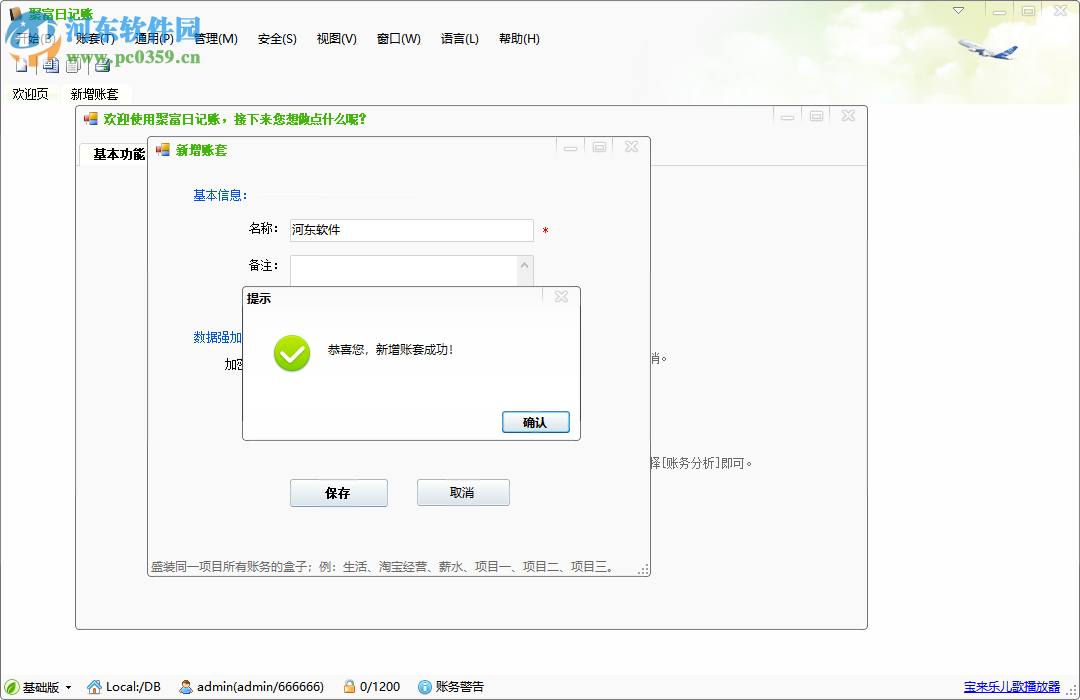The height and width of the screenshot is (700, 1080).
Task: Click the save toolbar icon
Action: pyautogui.click(x=50, y=64)
